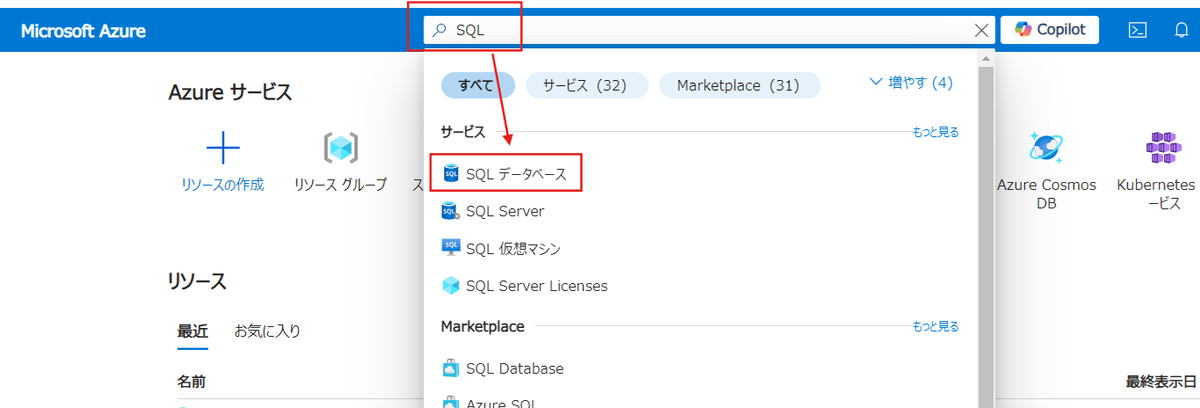The height and width of the screenshot is (408, 1200).
Task: Click the Azure サービス heading
Action: click(230, 93)
